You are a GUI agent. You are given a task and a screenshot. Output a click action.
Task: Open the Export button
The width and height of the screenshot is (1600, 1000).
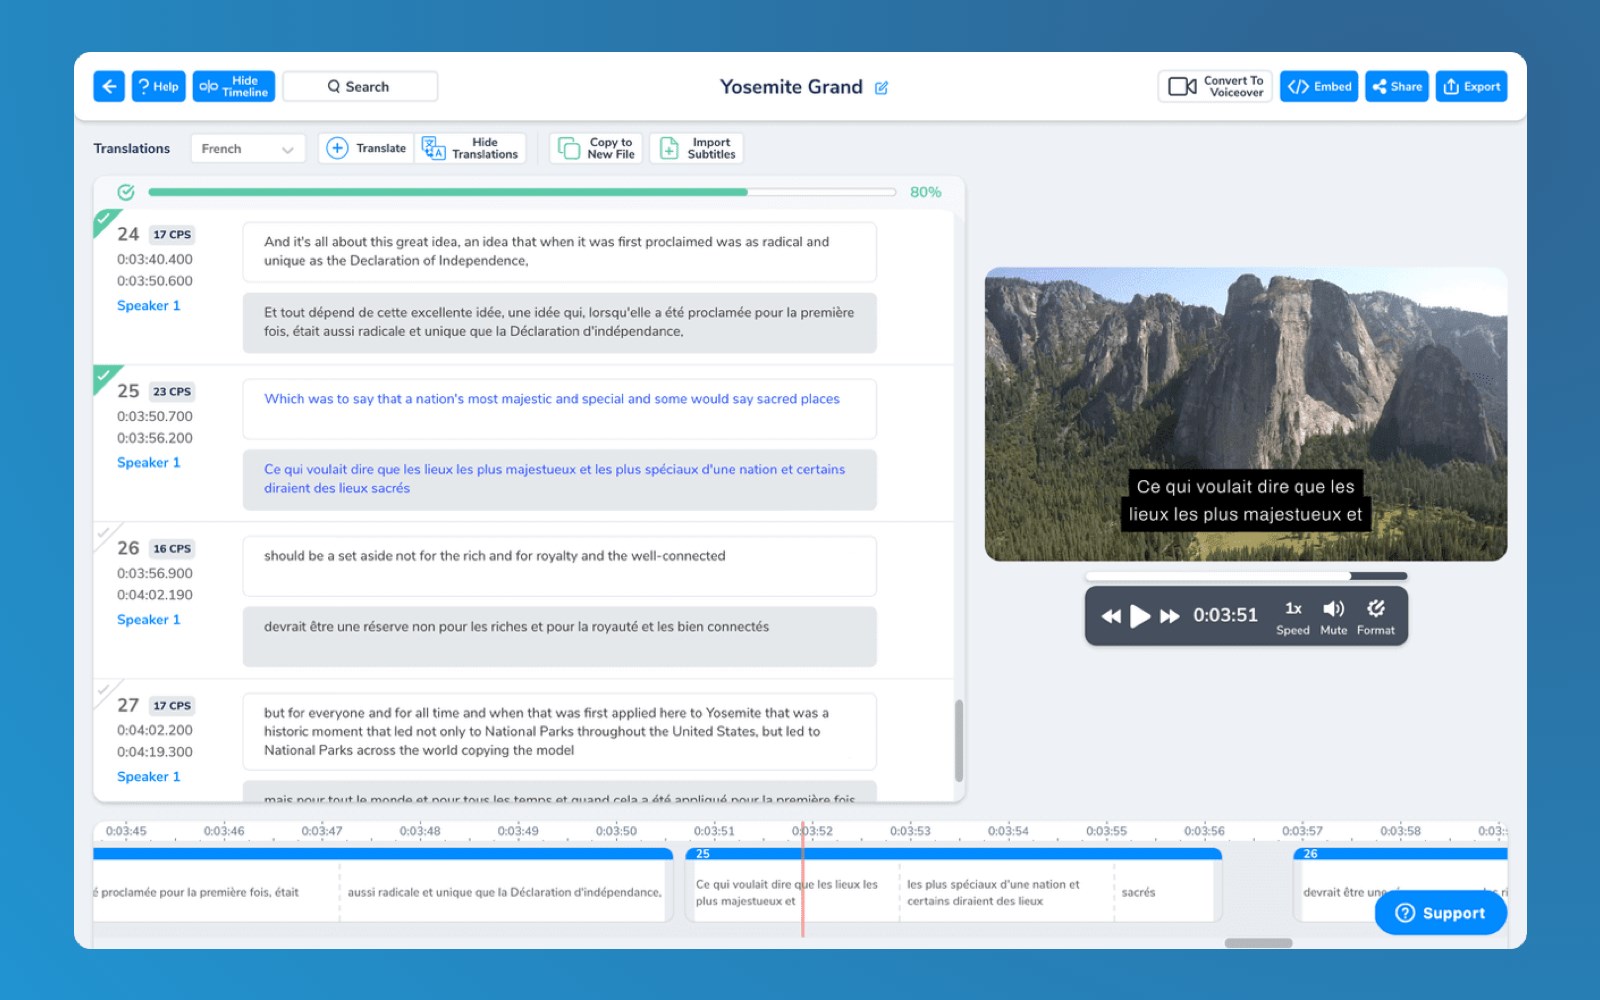(1471, 86)
